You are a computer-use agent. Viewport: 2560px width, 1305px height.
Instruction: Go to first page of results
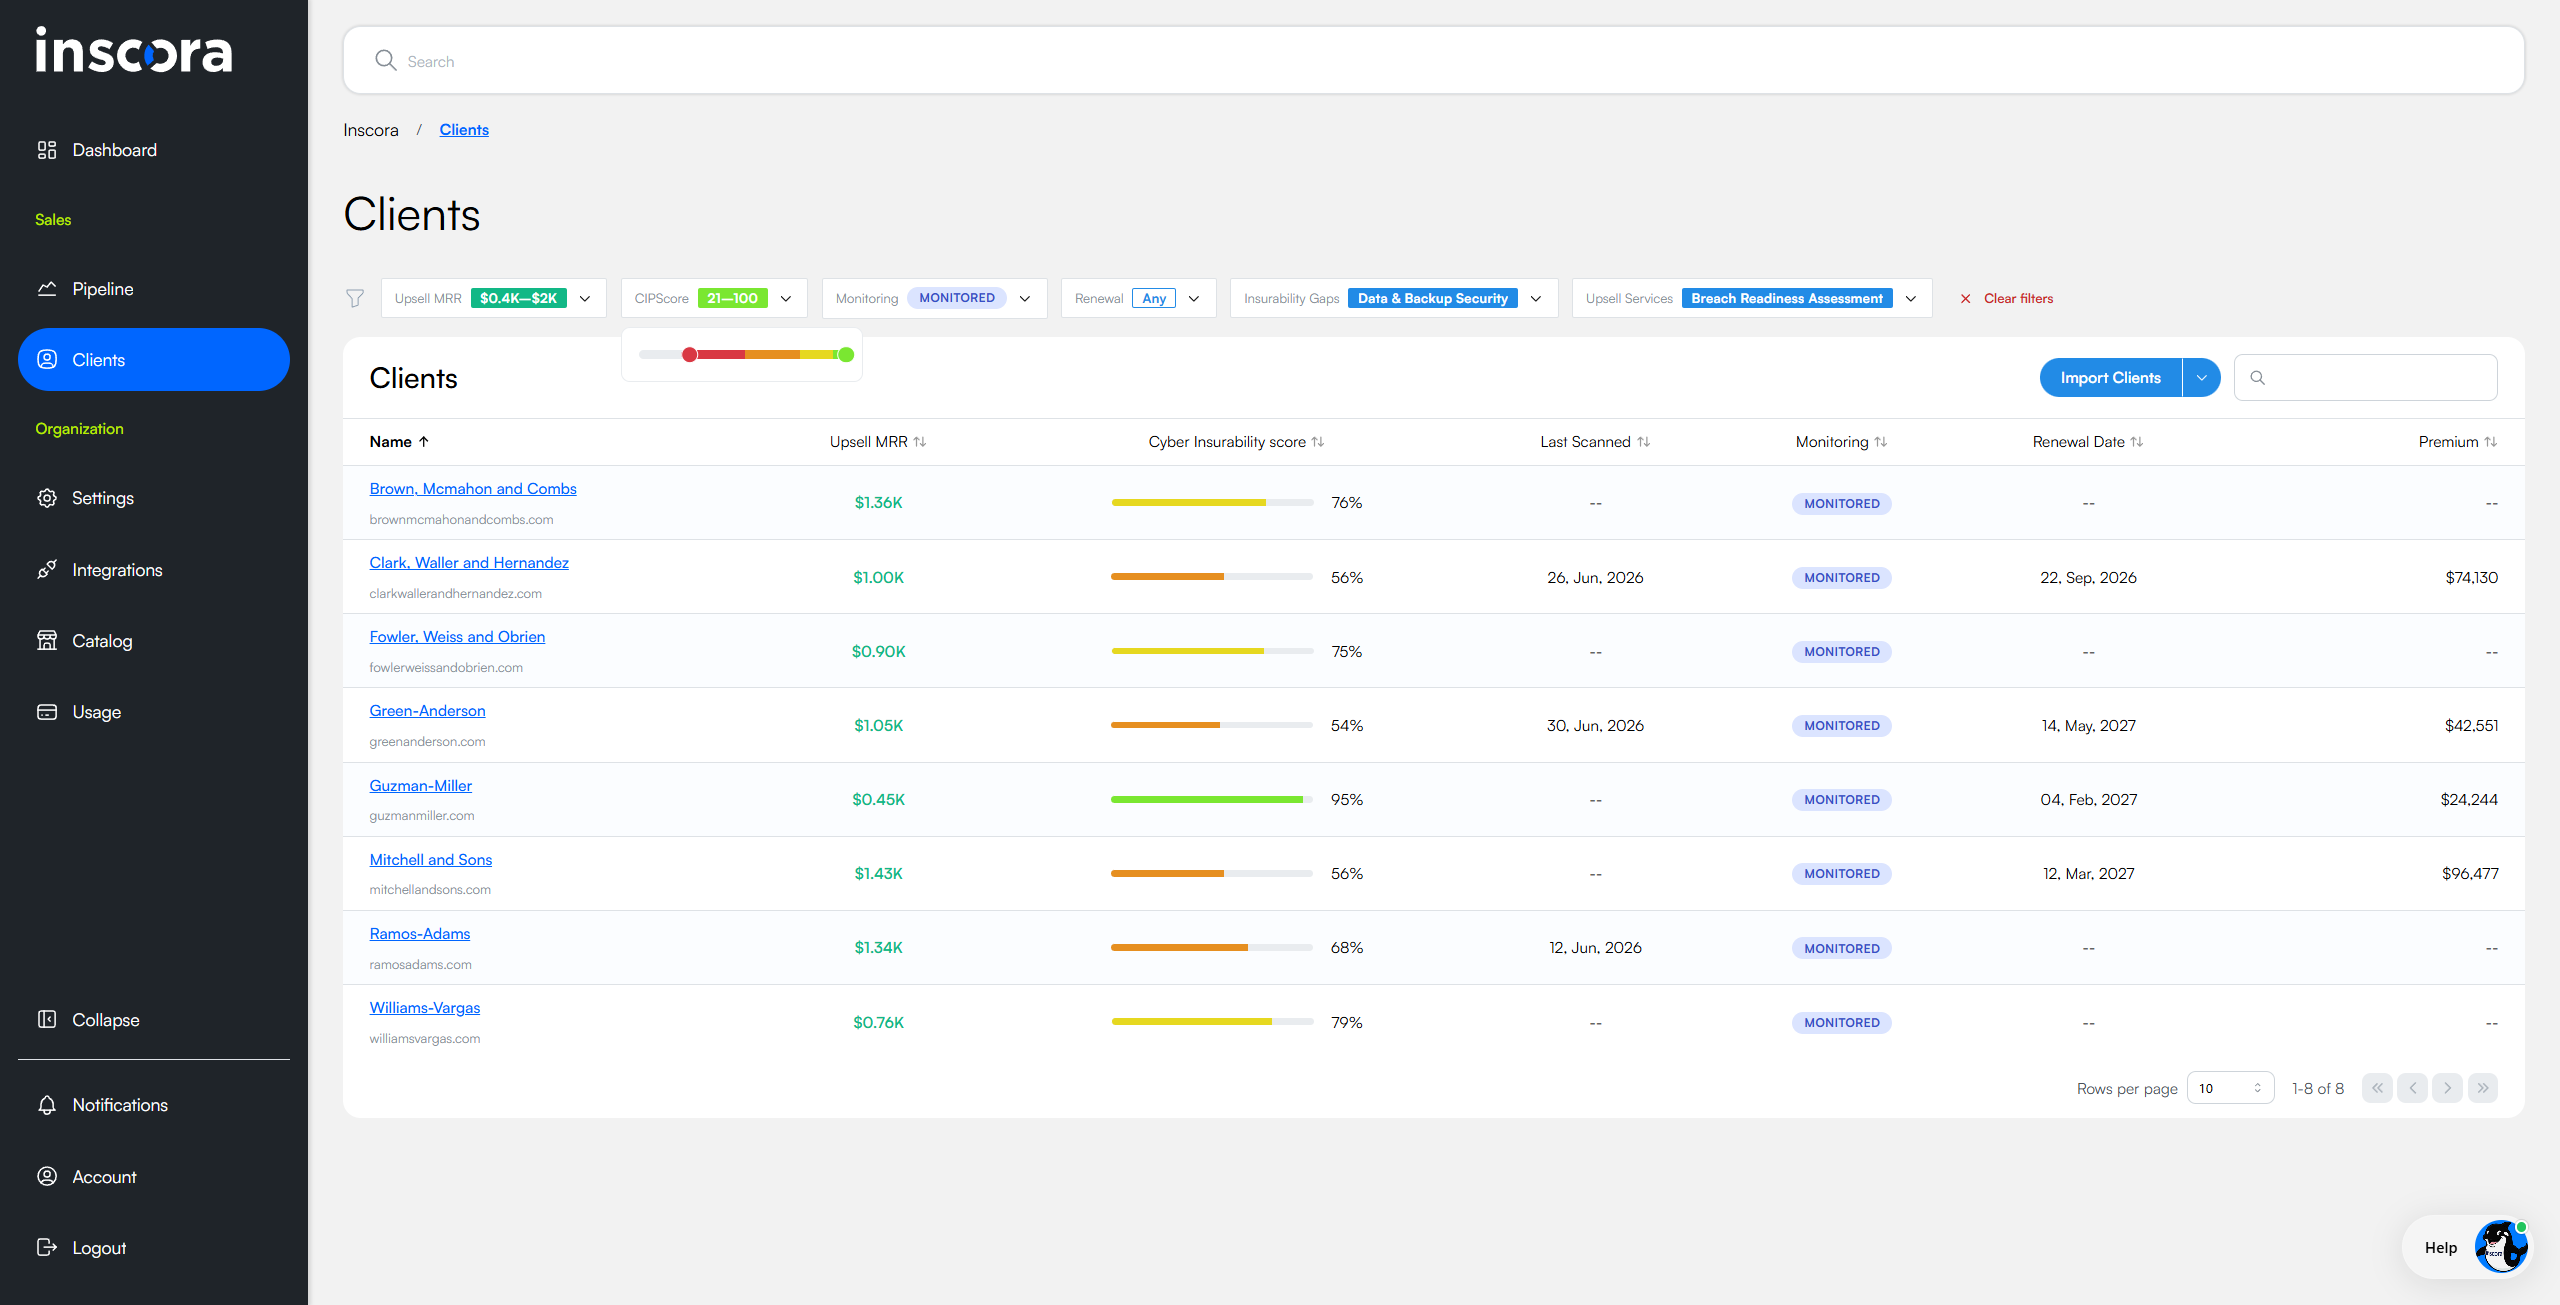pos(2377,1088)
